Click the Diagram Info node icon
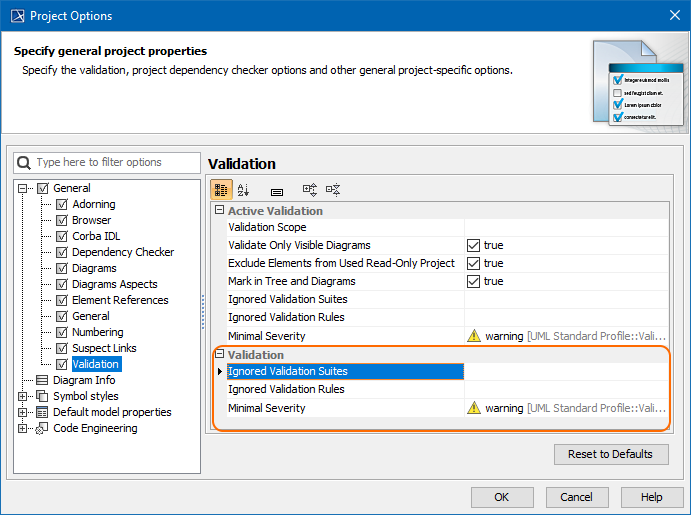The image size is (691, 515). (x=42, y=380)
